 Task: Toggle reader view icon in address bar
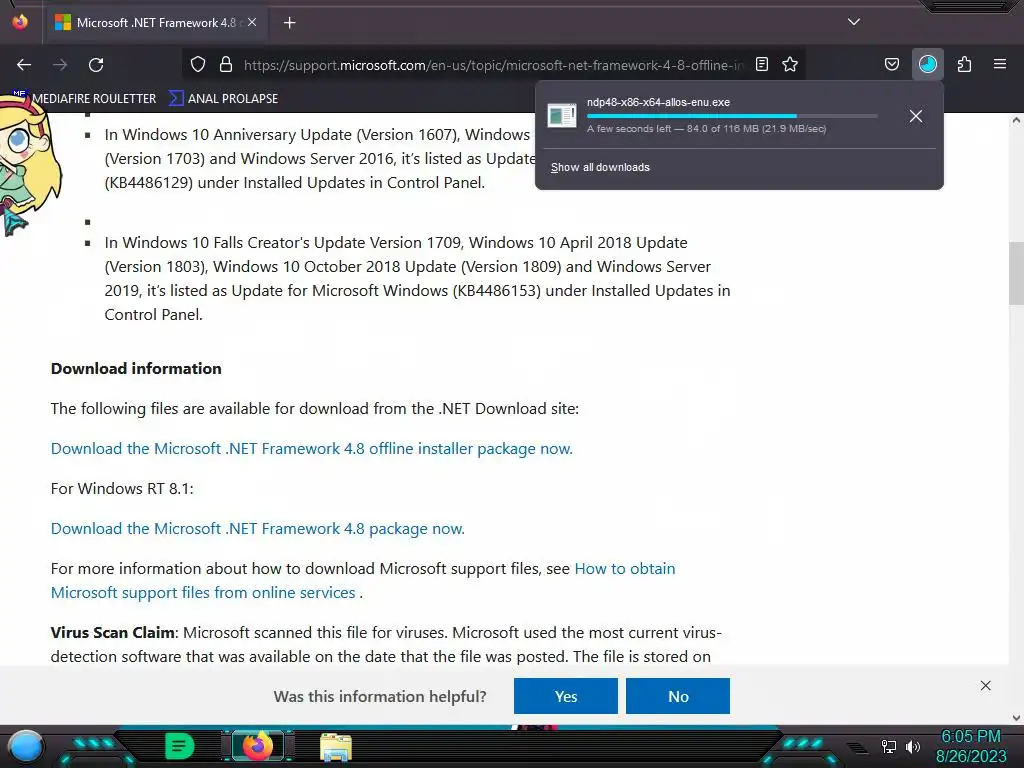click(761, 65)
